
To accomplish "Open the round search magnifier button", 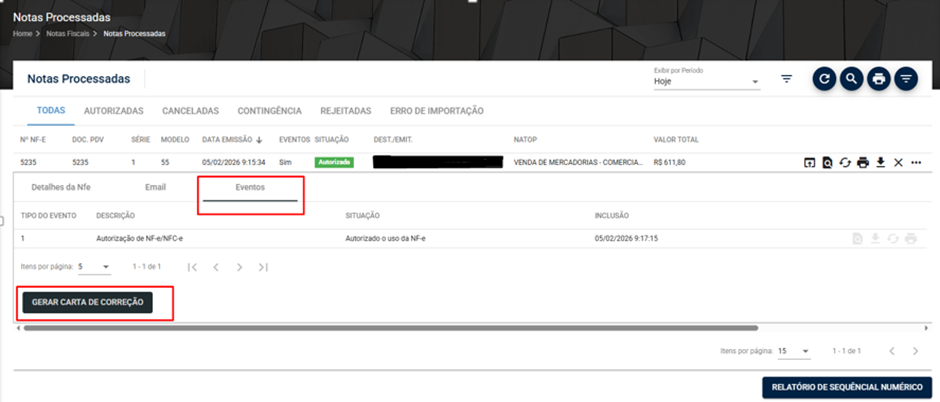I will pos(851,79).
